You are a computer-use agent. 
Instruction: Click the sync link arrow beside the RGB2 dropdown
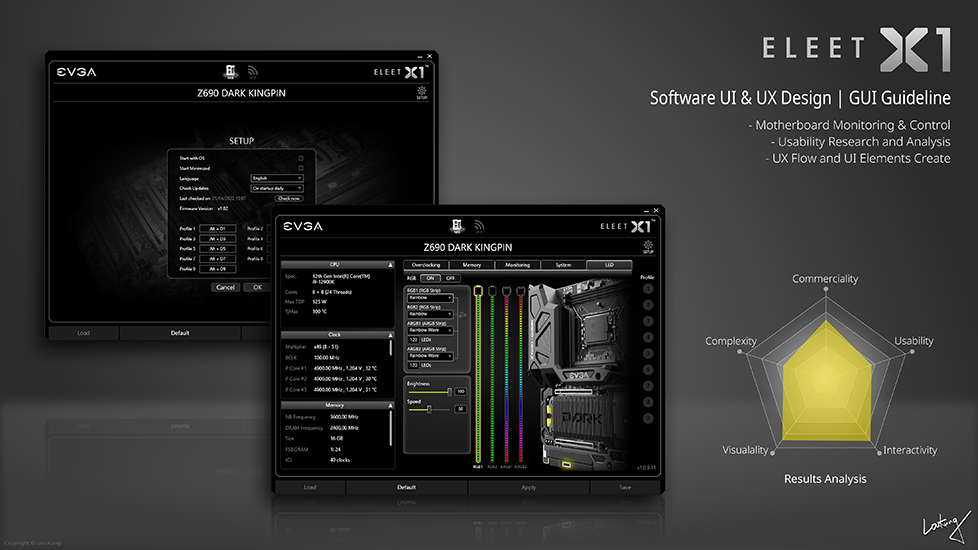tap(462, 315)
